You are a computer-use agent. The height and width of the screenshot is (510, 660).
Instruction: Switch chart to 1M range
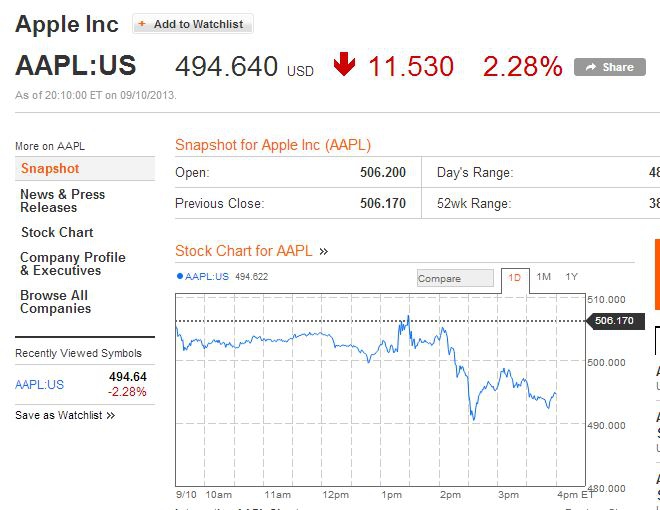[x=543, y=277]
